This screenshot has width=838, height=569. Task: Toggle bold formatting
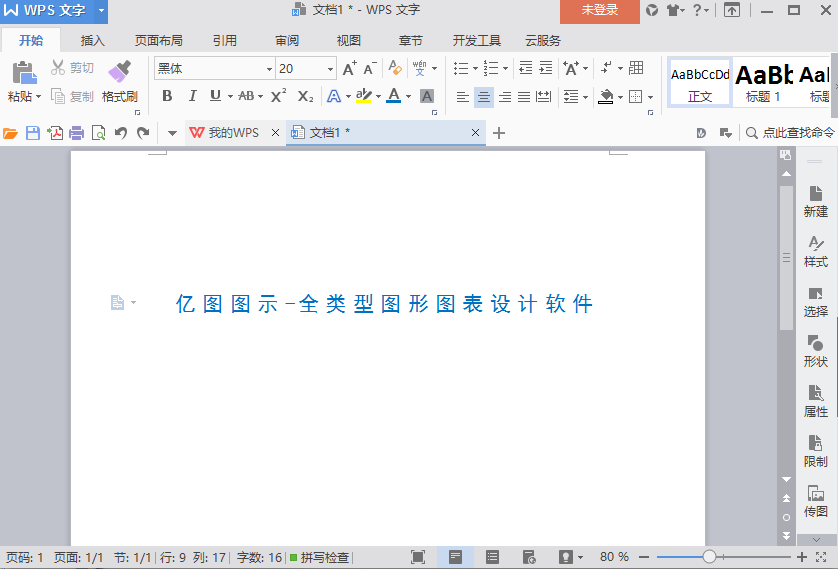pos(167,96)
